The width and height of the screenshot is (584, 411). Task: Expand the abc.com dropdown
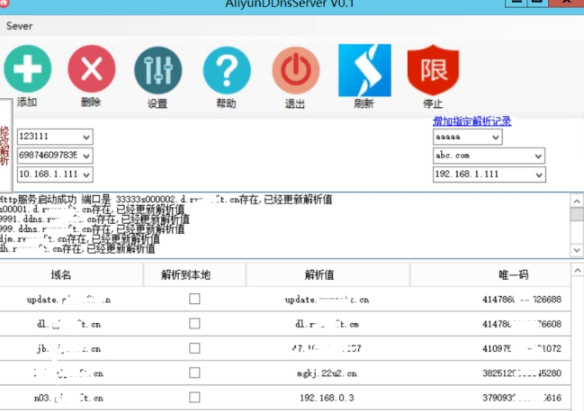point(538,156)
